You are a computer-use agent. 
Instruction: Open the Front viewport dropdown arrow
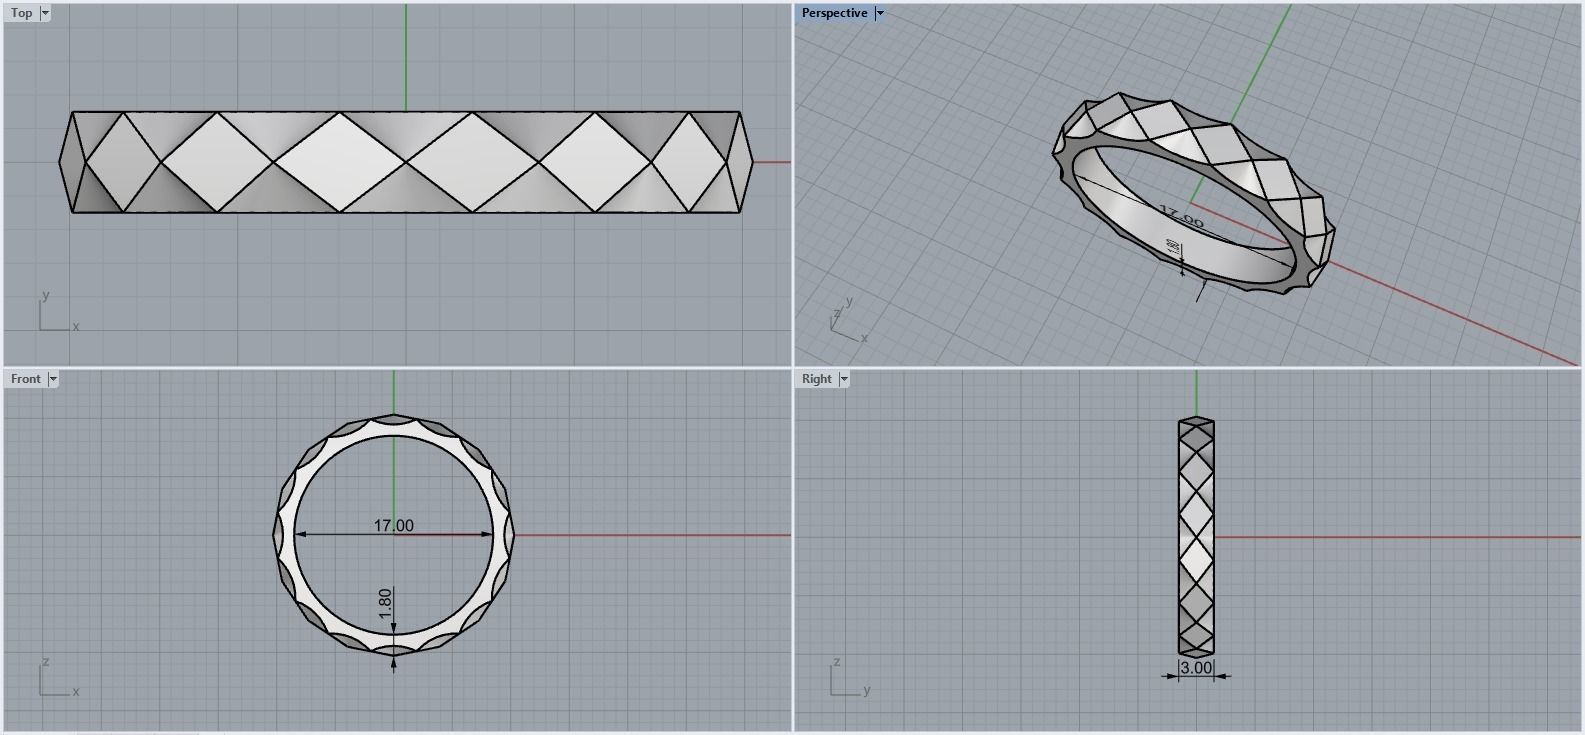[53, 379]
